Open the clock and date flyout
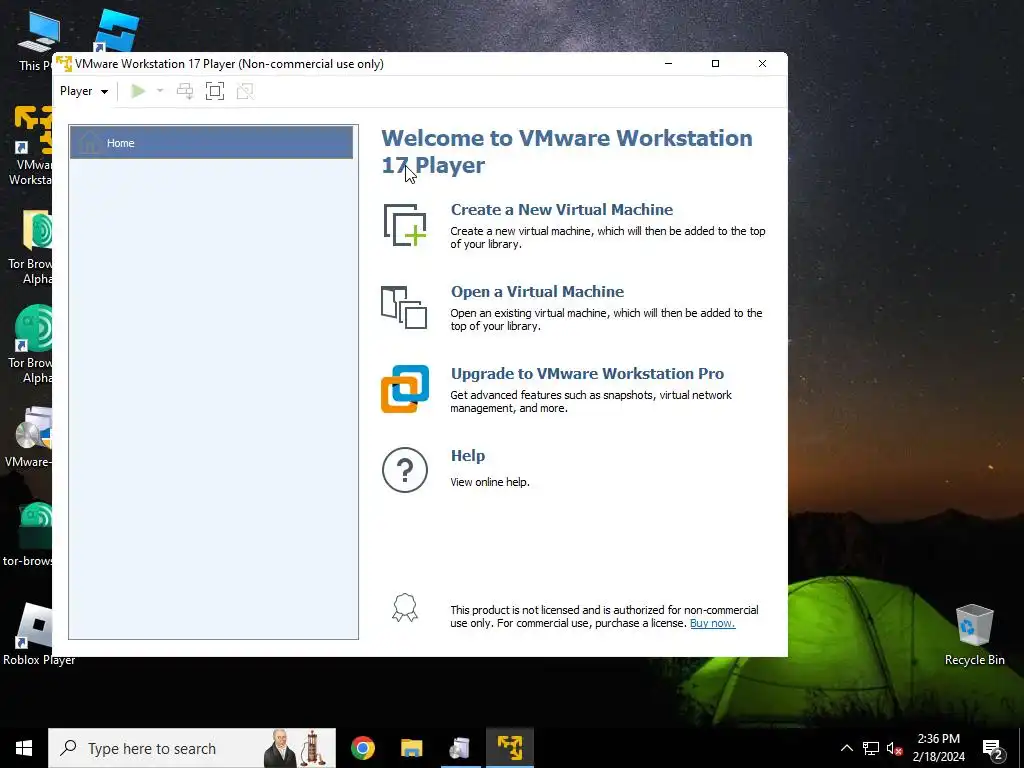1024x768 pixels. (938, 748)
